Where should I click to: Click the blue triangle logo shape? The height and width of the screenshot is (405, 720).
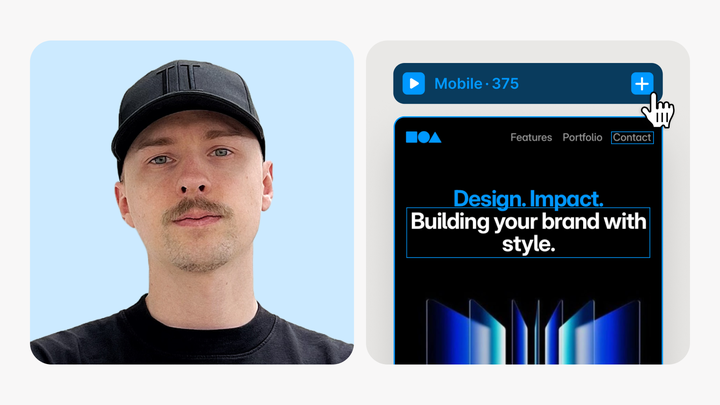coord(435,137)
